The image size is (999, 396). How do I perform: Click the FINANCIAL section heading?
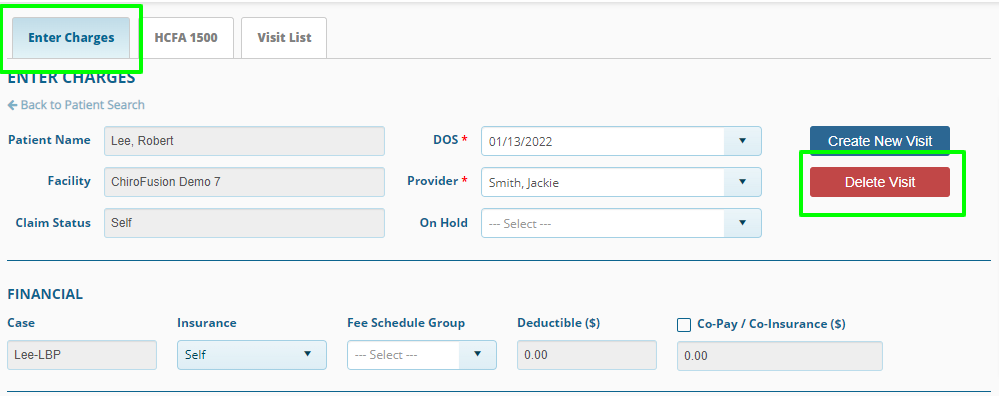(45, 294)
